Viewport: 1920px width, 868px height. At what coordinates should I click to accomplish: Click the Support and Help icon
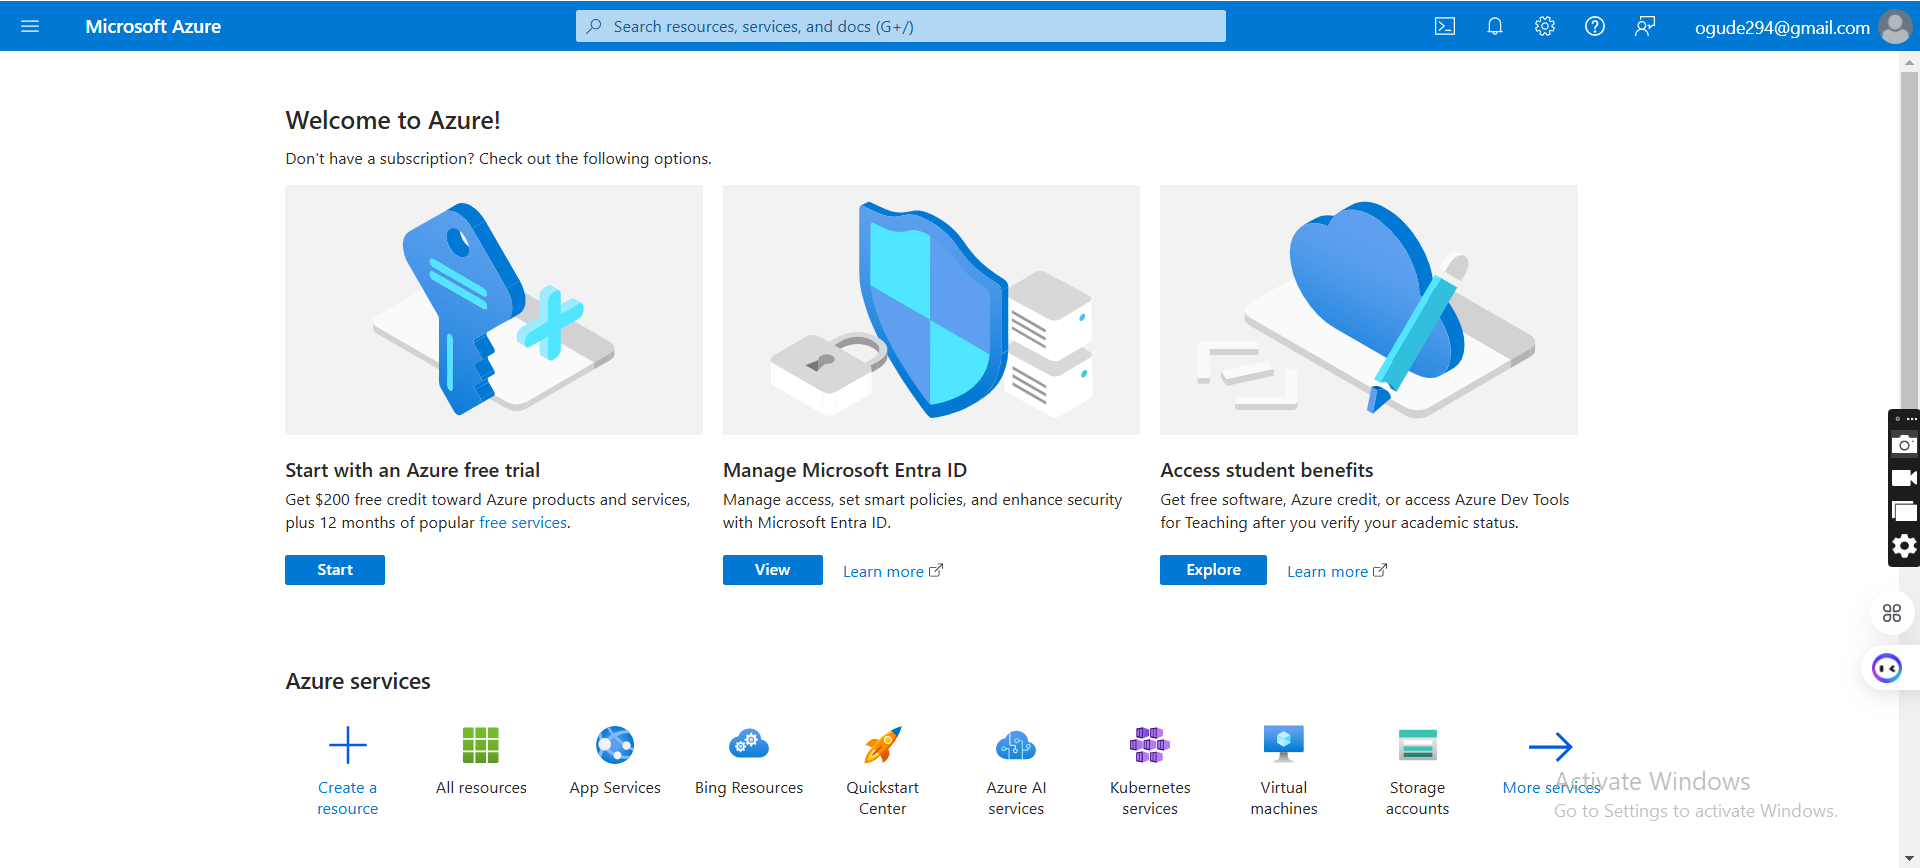pyautogui.click(x=1595, y=26)
